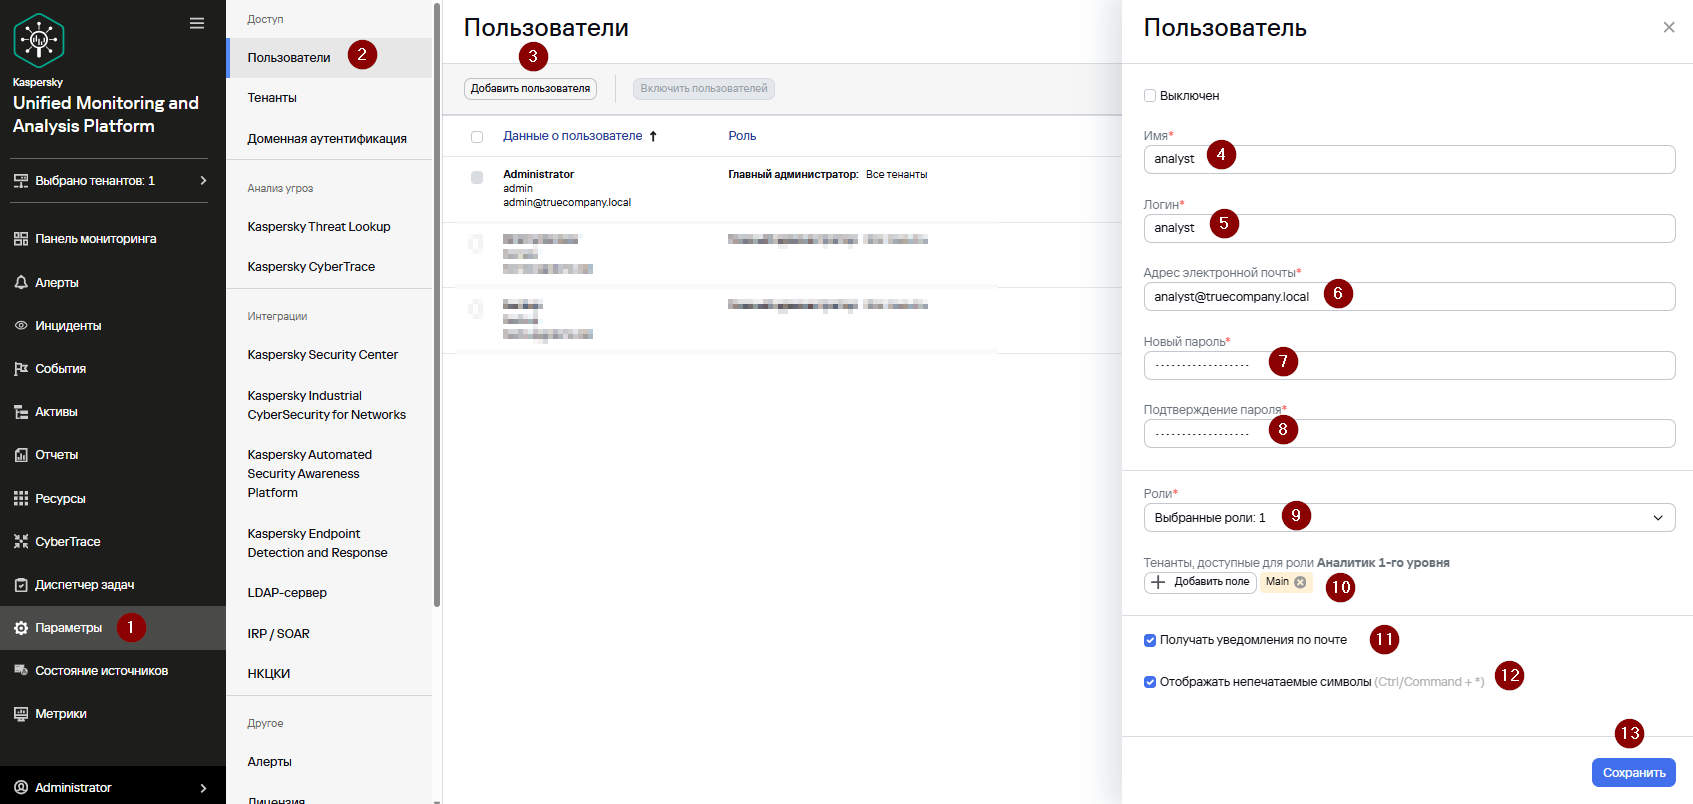Toggle the Disabled (Выключен) checkbox
Screen dimensions: 1693x804
click(x=1150, y=96)
